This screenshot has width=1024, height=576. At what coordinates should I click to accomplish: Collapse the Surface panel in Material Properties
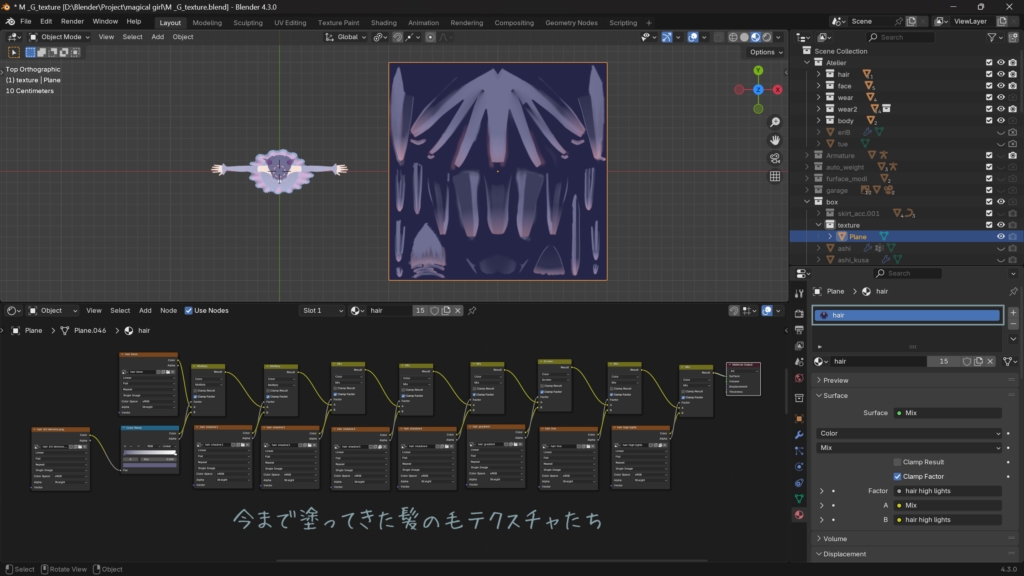pos(830,395)
